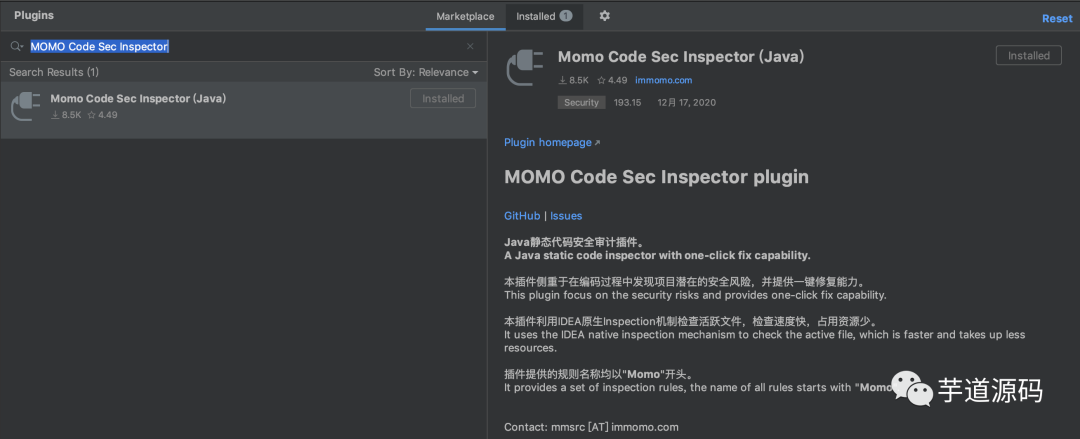Image resolution: width=1080 pixels, height=439 pixels.
Task: Click the 4.49 rating in details
Action: [612, 80]
